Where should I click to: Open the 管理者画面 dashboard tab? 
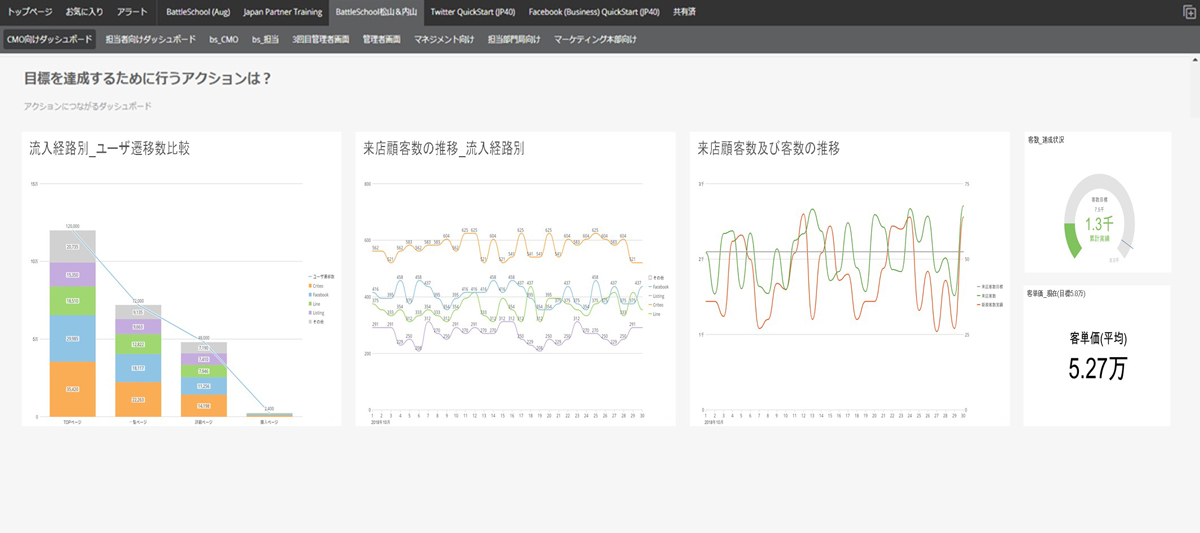(x=381, y=40)
